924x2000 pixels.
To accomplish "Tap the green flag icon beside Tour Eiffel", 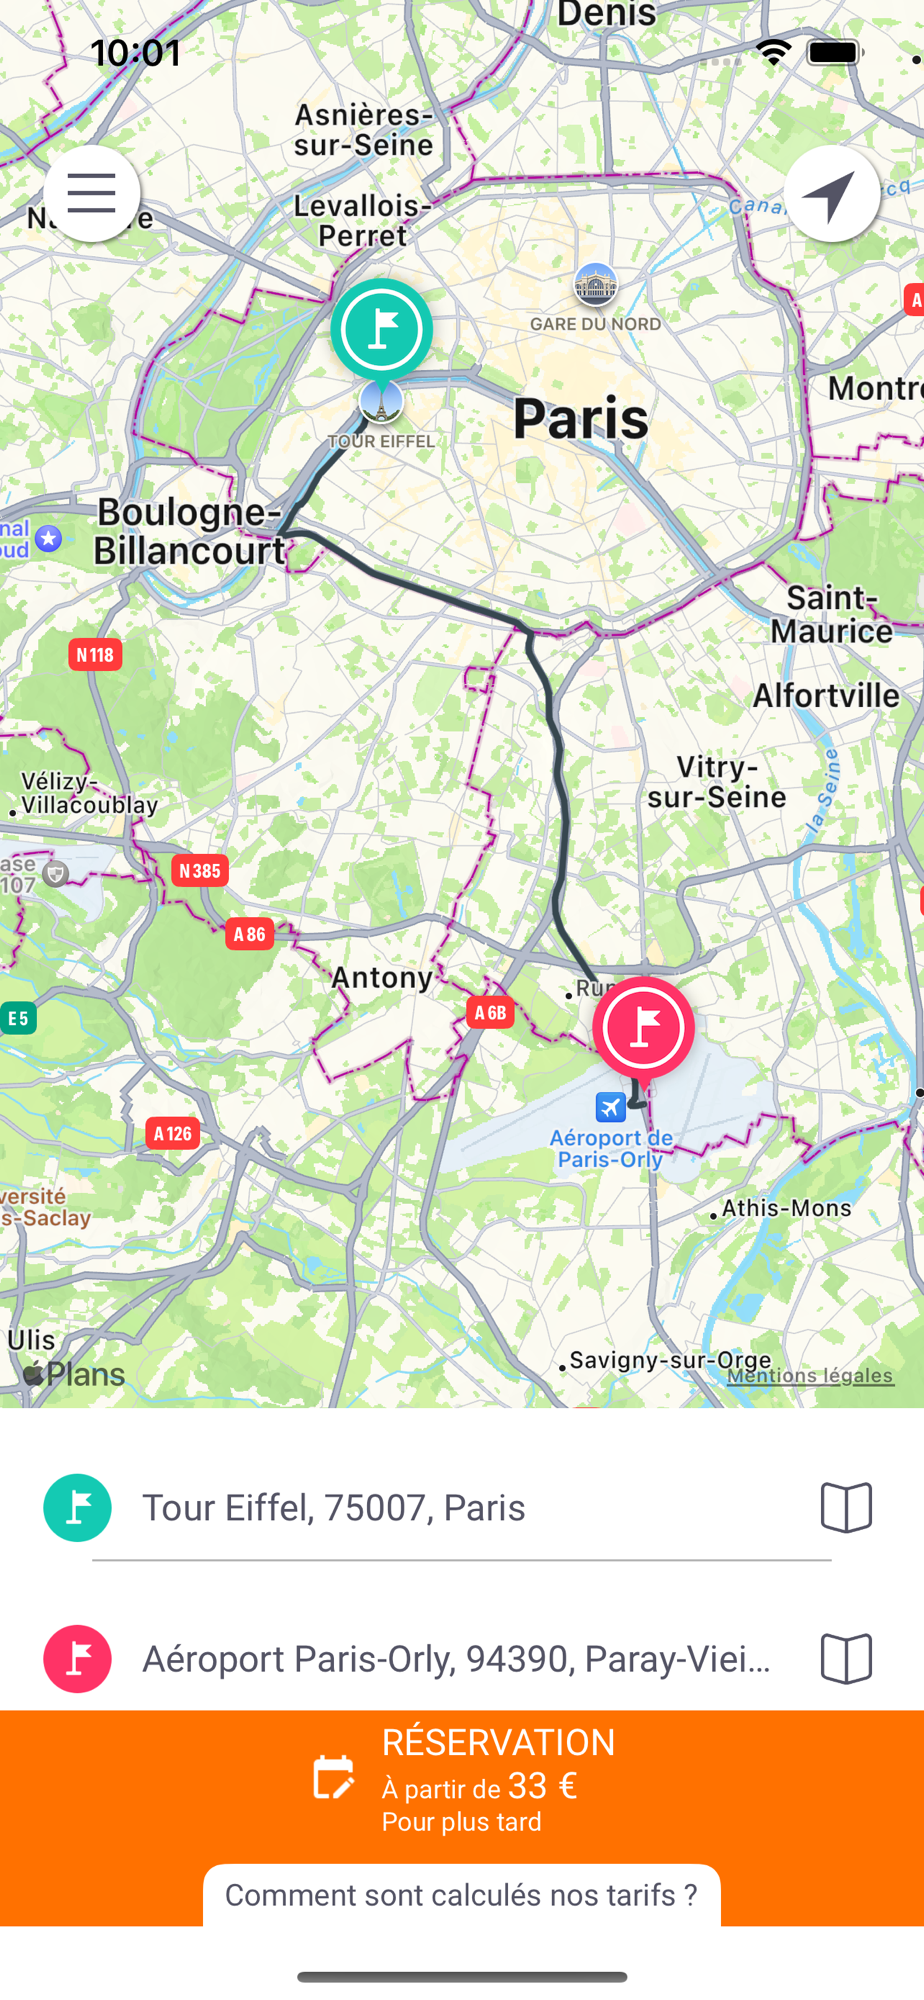I will [x=77, y=1507].
